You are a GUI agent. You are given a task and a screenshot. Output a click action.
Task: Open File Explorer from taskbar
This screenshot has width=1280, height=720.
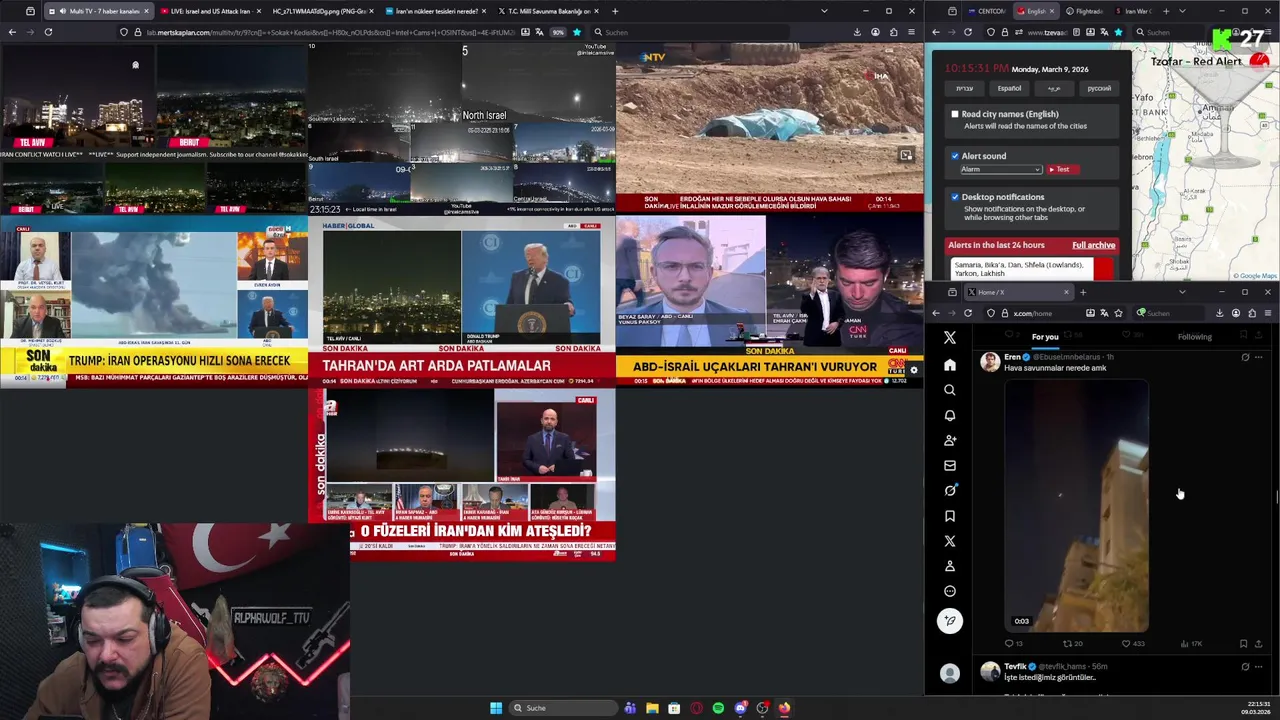click(652, 708)
